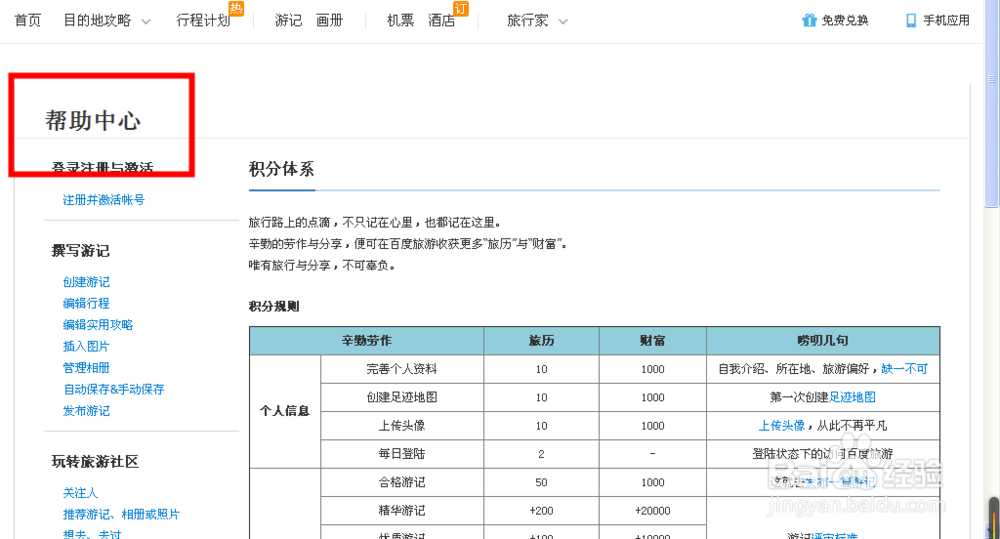Open the 创建游记 help link
Image resolution: width=1000 pixels, height=539 pixels.
[x=86, y=282]
